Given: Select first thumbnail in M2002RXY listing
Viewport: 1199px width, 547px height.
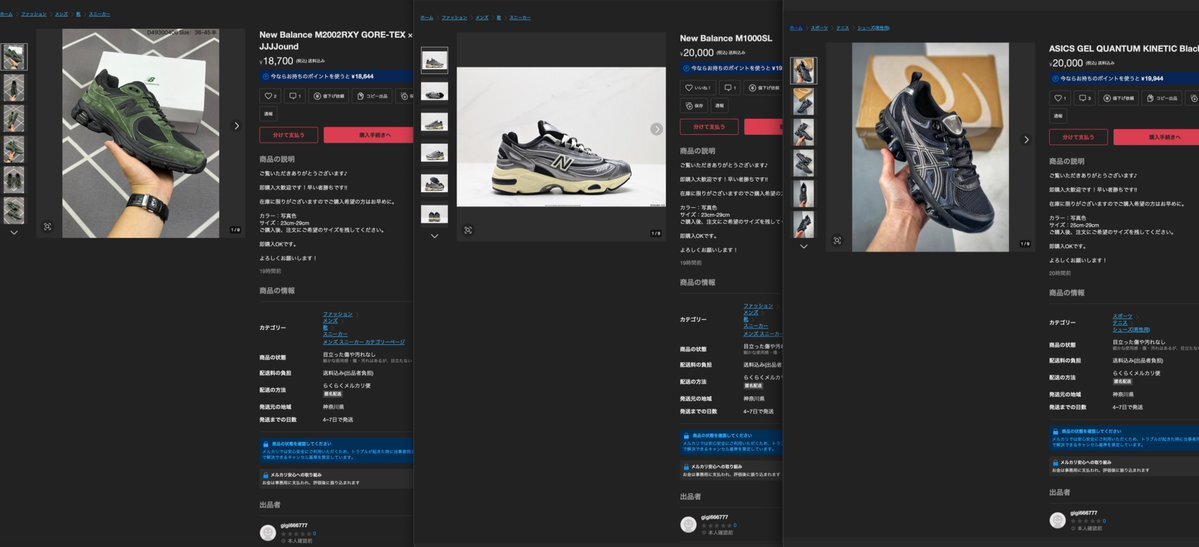Looking at the screenshot, I should coord(14,57).
